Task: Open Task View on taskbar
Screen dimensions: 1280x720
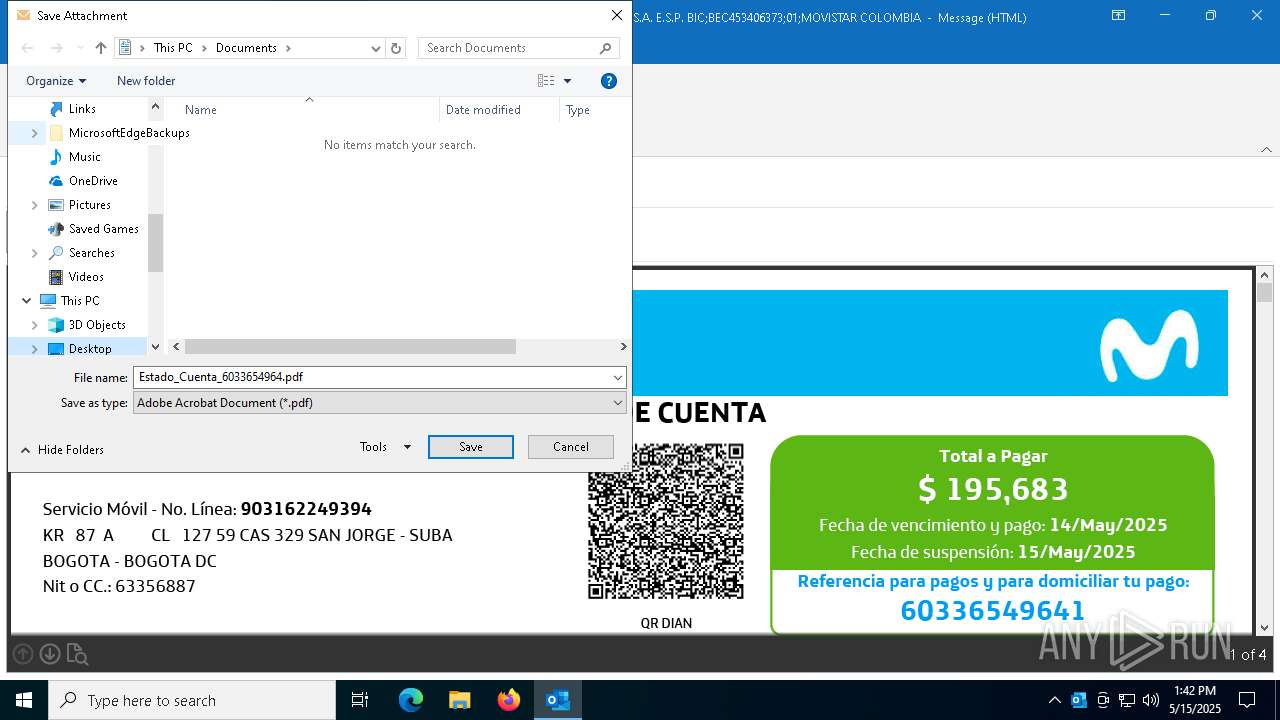Action: [x=360, y=700]
